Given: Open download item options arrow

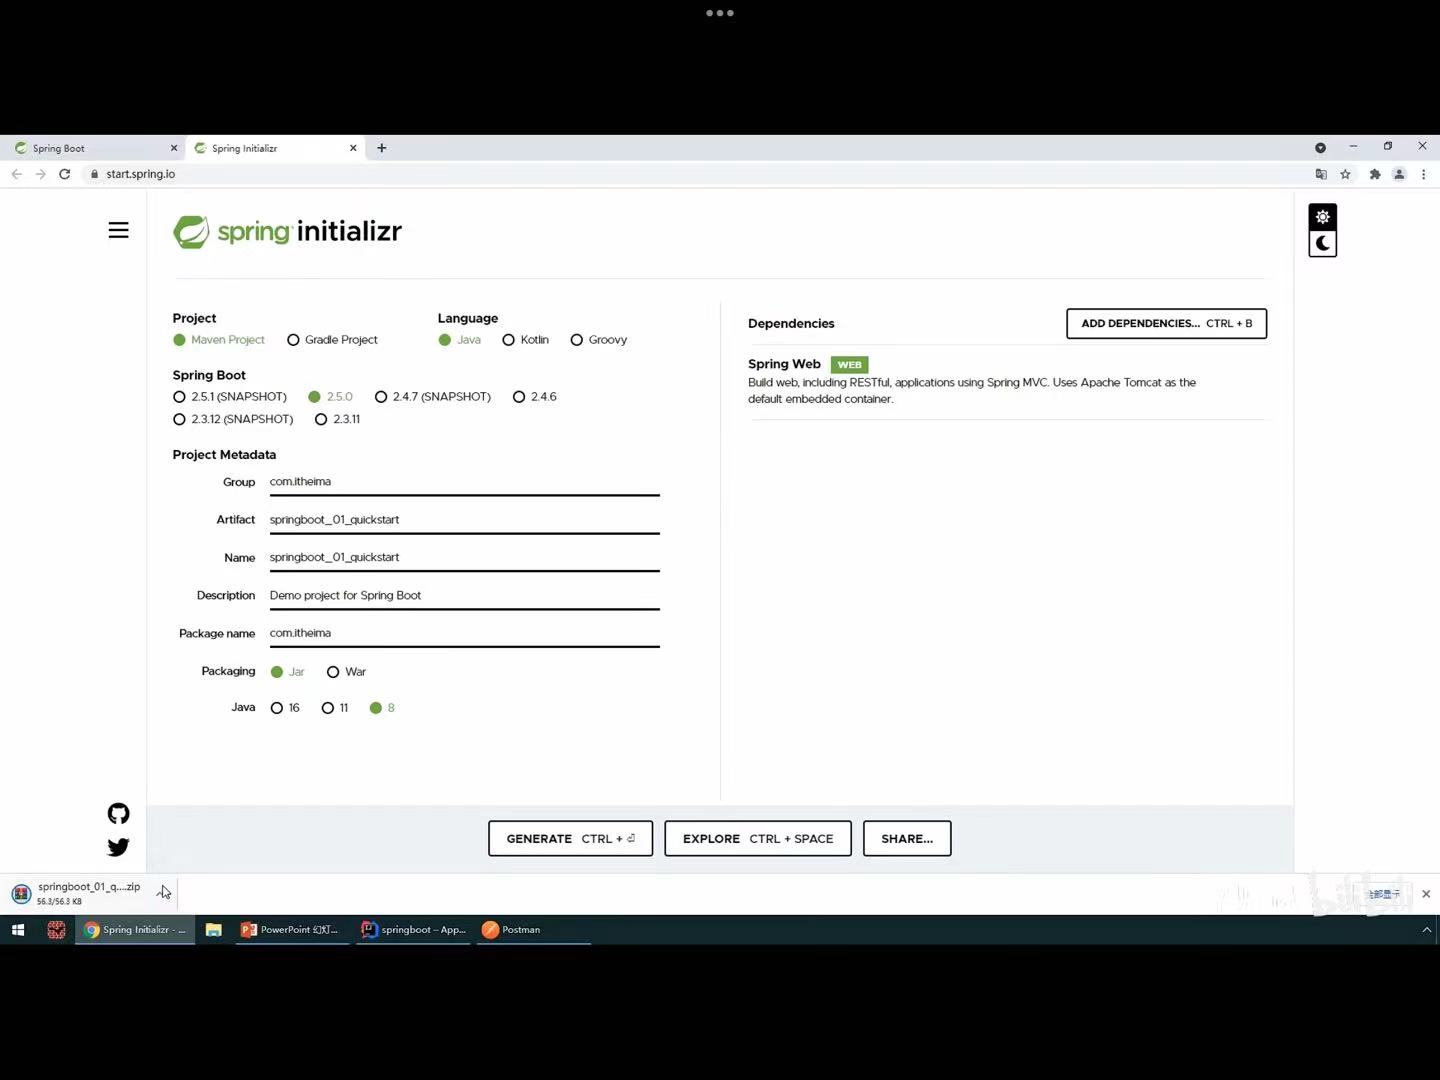Looking at the screenshot, I should (x=163, y=892).
